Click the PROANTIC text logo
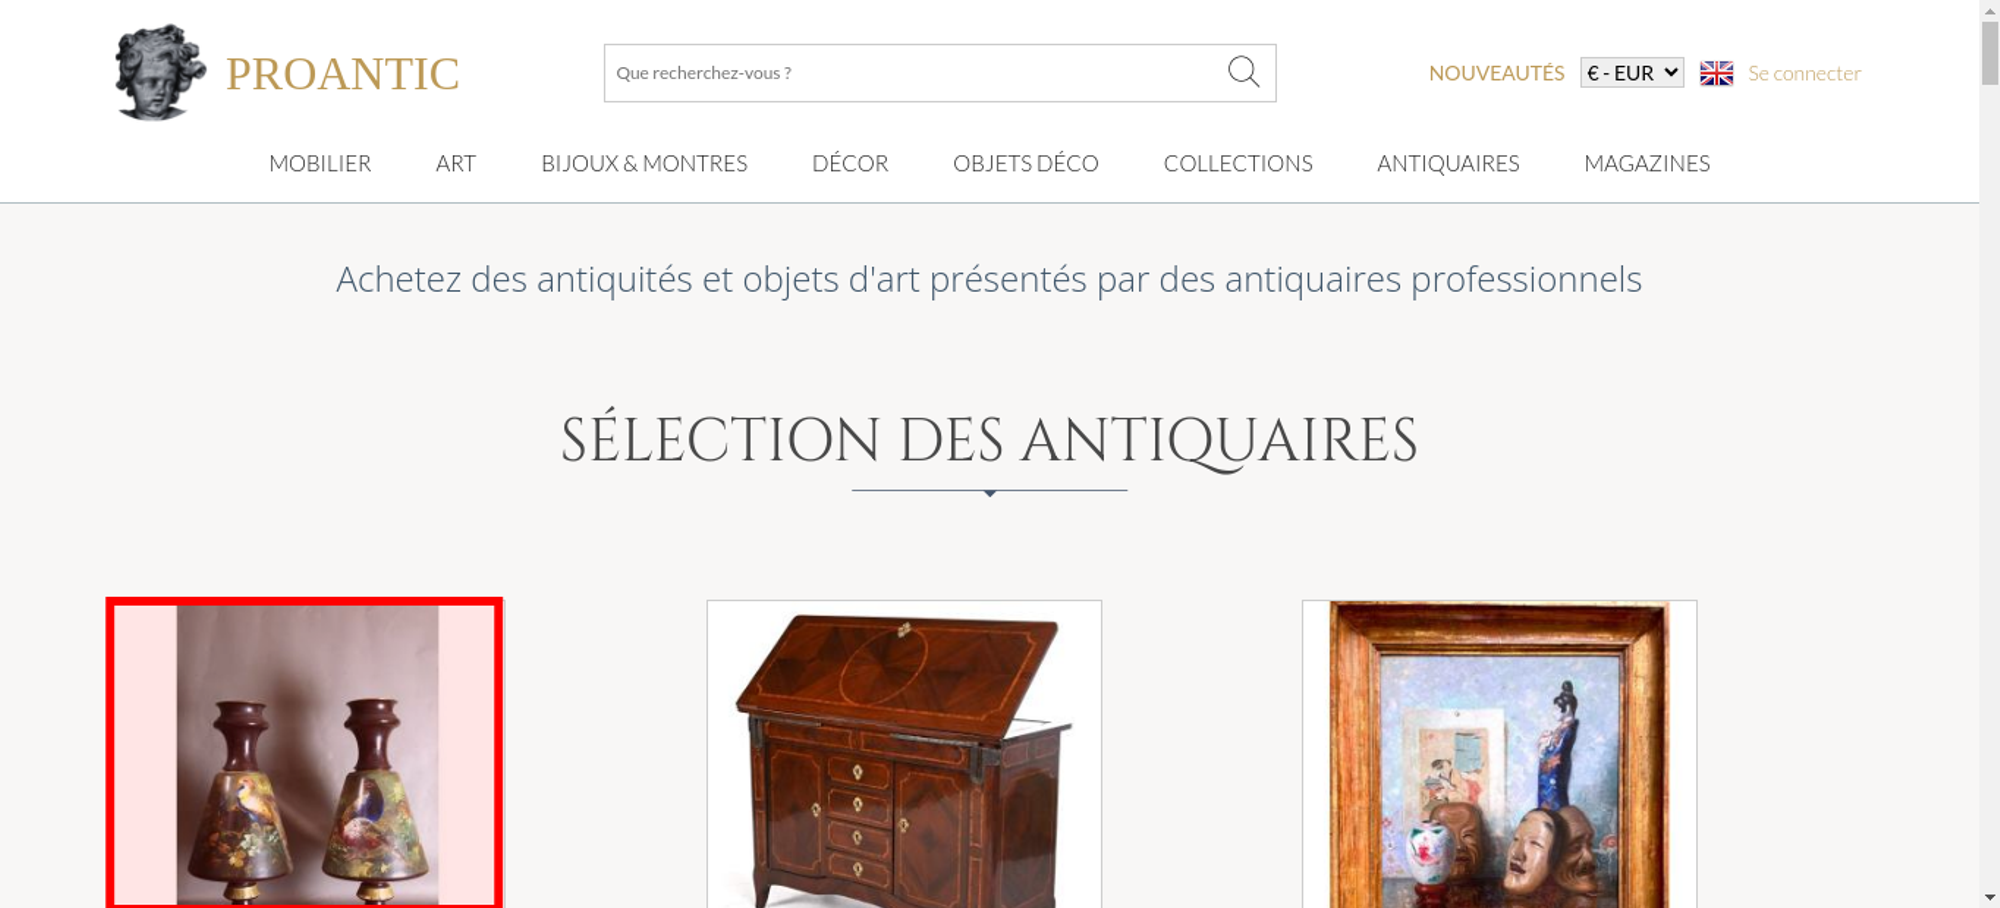 pos(342,74)
